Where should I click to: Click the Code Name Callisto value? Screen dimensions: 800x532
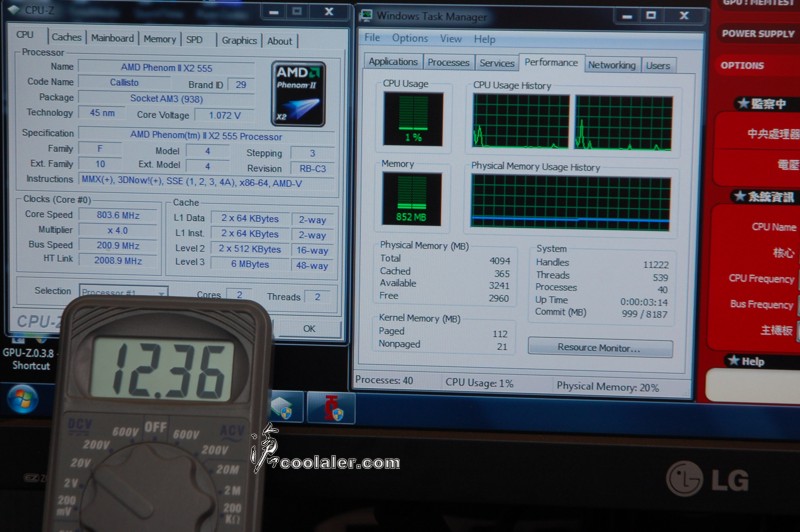click(124, 82)
